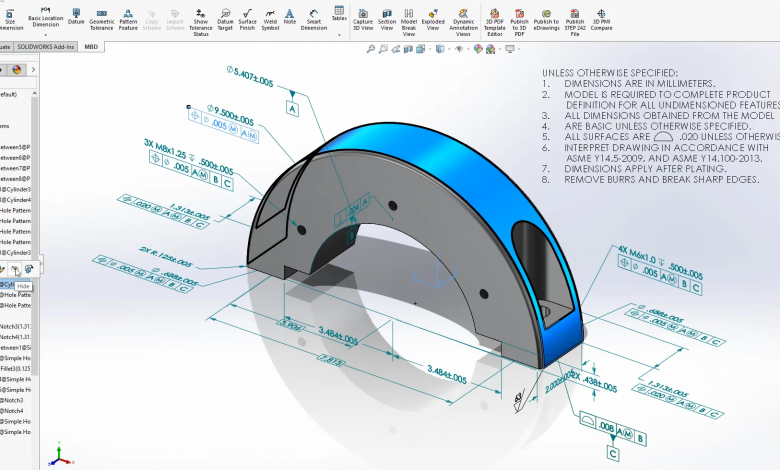The image size is (780, 470).
Task: Click Zoom to Area magnifier icon
Action: click(383, 49)
